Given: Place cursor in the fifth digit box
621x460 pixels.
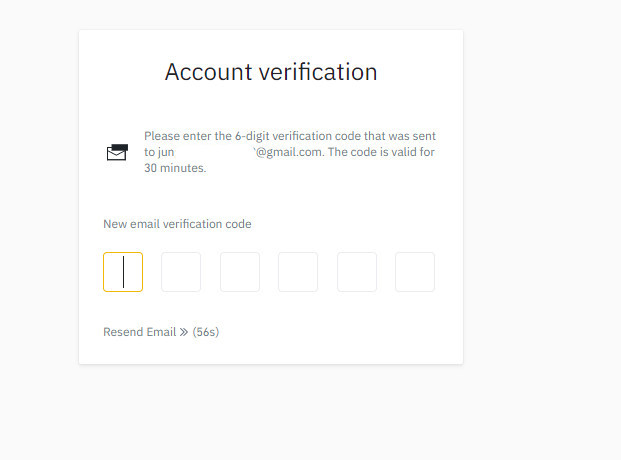Looking at the screenshot, I should (x=357, y=272).
